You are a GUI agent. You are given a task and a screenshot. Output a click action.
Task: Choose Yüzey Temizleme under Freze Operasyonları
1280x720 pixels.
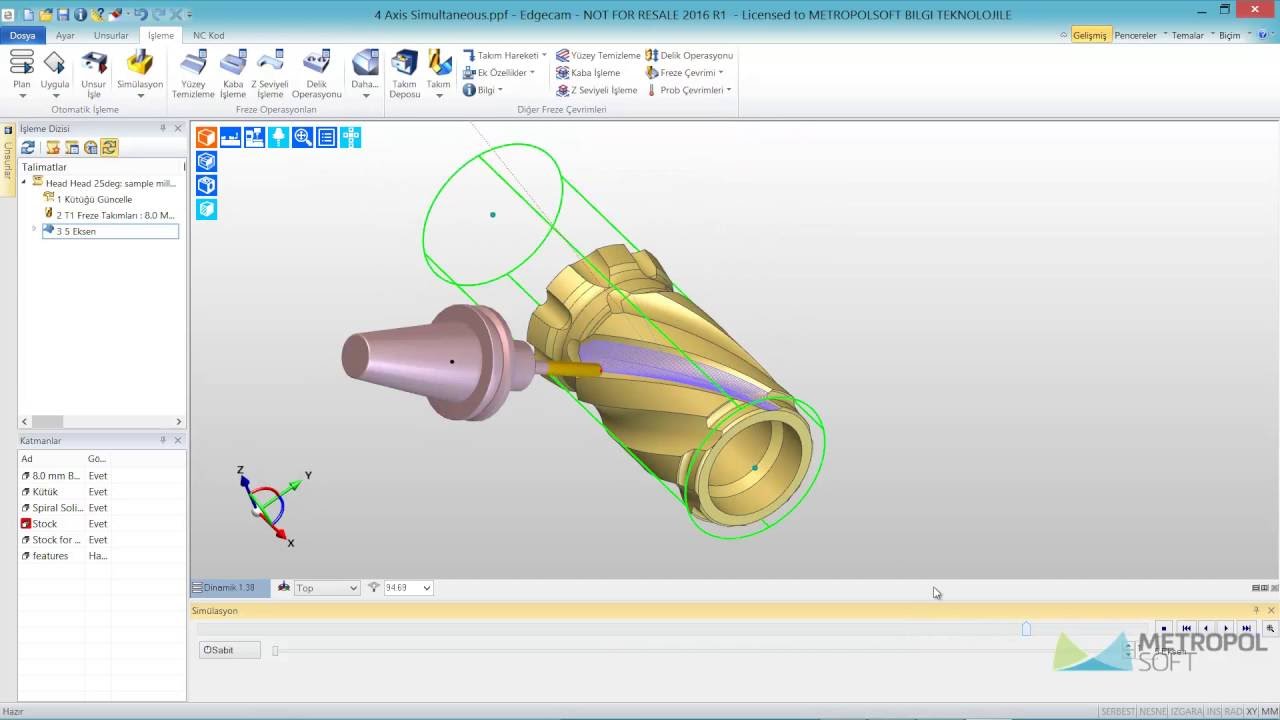click(193, 74)
